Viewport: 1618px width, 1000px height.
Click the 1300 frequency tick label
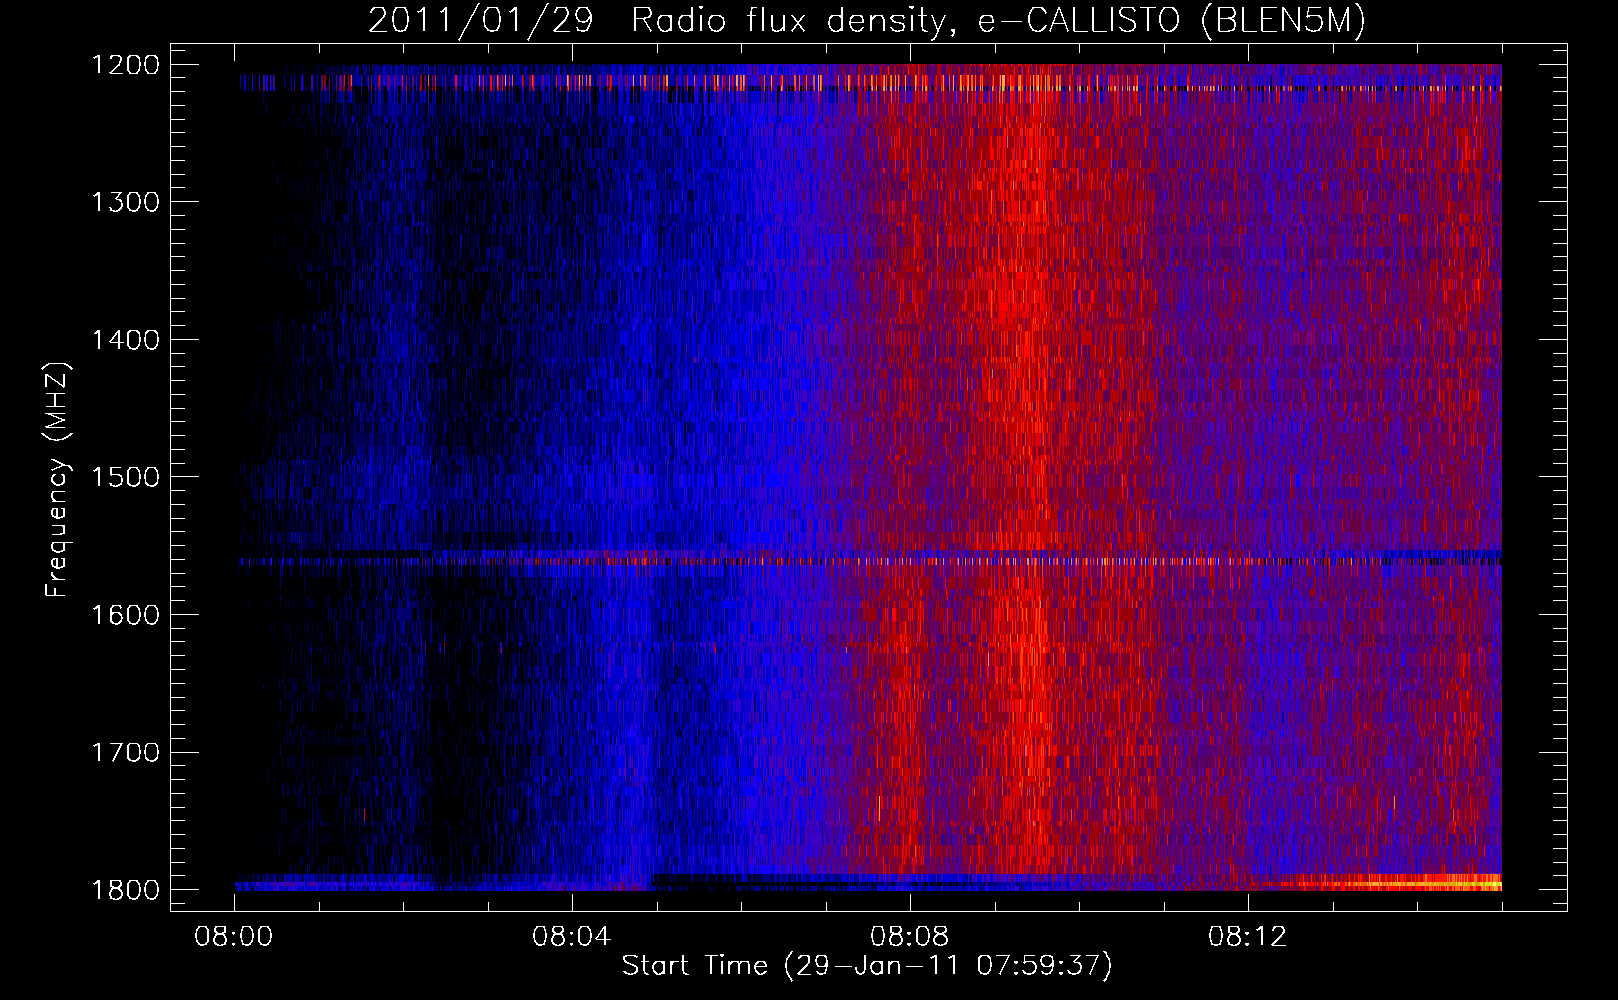click(126, 202)
